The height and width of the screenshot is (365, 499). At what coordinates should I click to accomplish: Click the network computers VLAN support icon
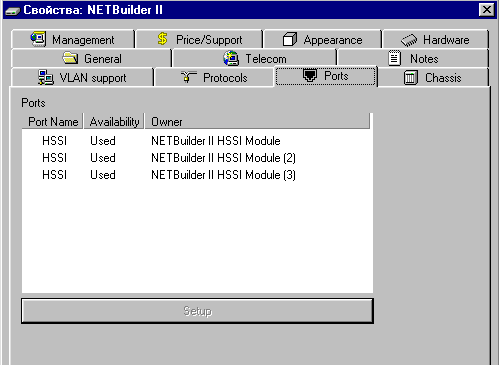(x=46, y=77)
